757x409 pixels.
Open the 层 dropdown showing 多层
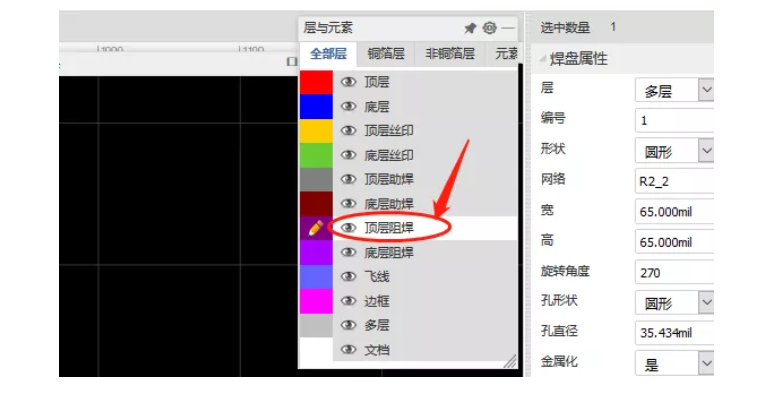[x=674, y=90]
